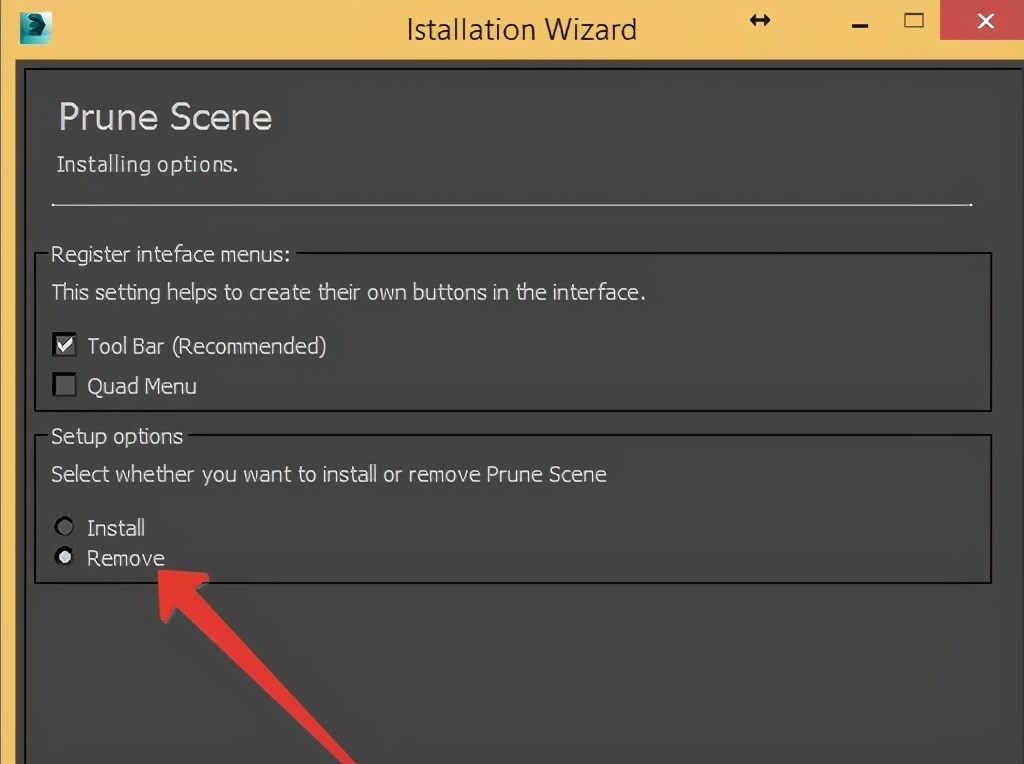Click the 3ds Max app icon in title bar
The height and width of the screenshot is (764, 1024).
(35, 27)
